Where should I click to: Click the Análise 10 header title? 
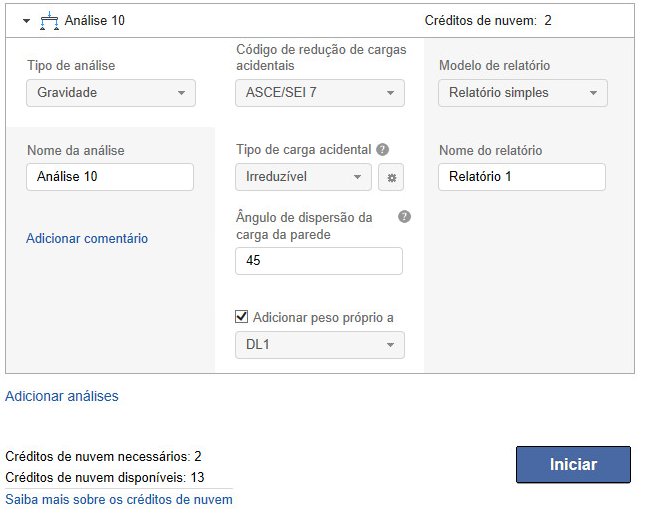[x=94, y=20]
